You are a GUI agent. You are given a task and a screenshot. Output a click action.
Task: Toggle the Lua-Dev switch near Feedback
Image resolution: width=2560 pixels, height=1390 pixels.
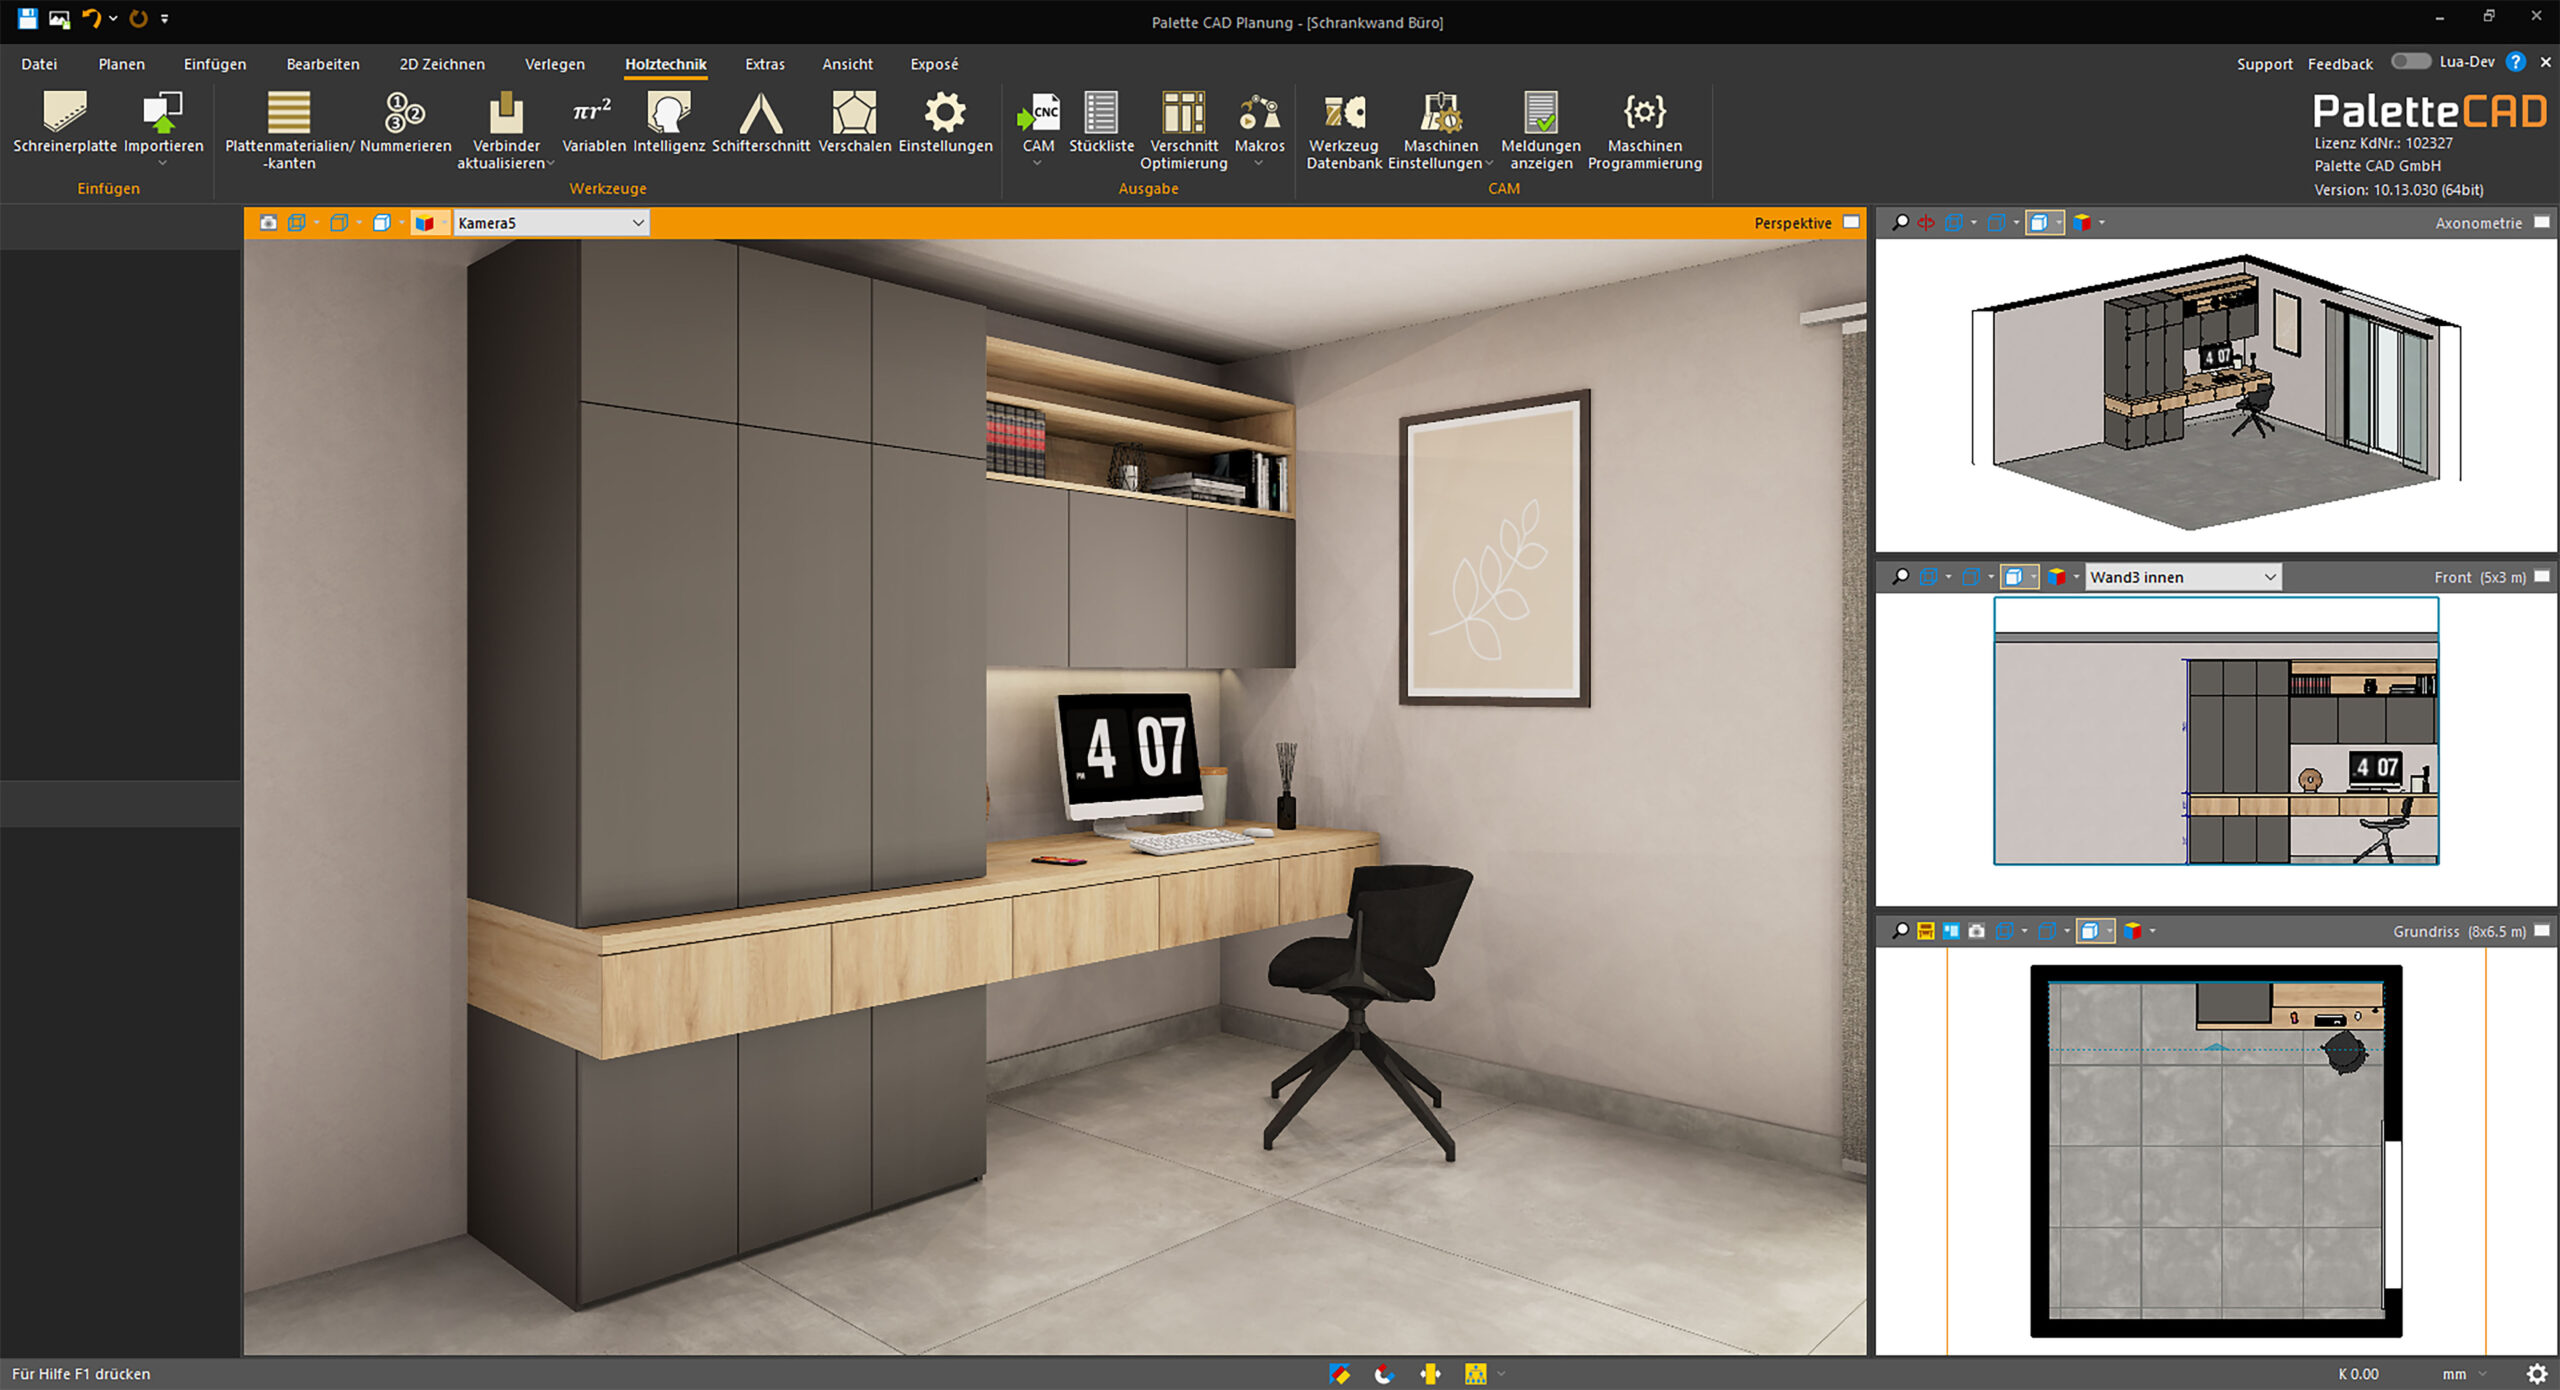2411,62
